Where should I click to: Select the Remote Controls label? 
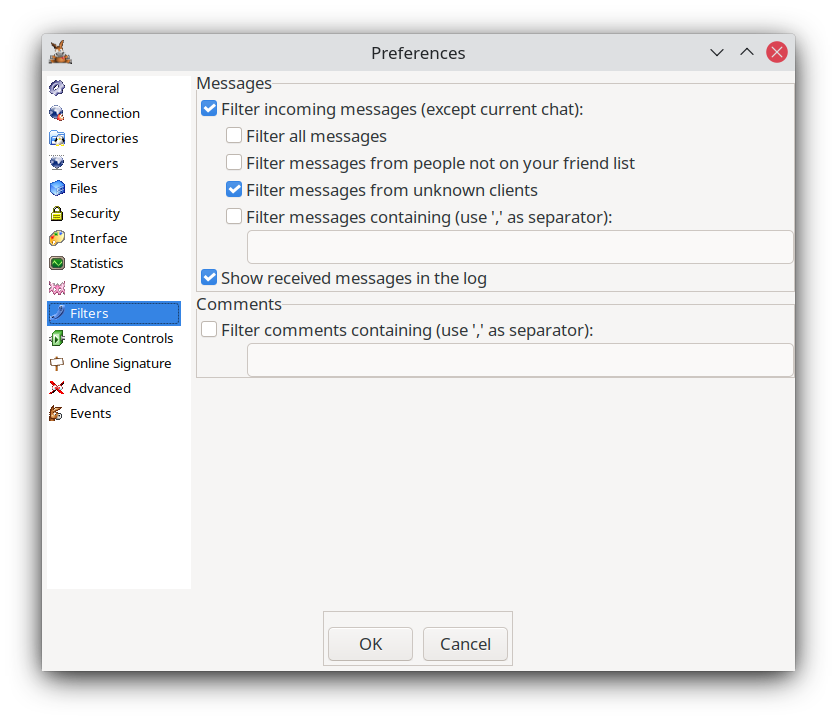(122, 338)
